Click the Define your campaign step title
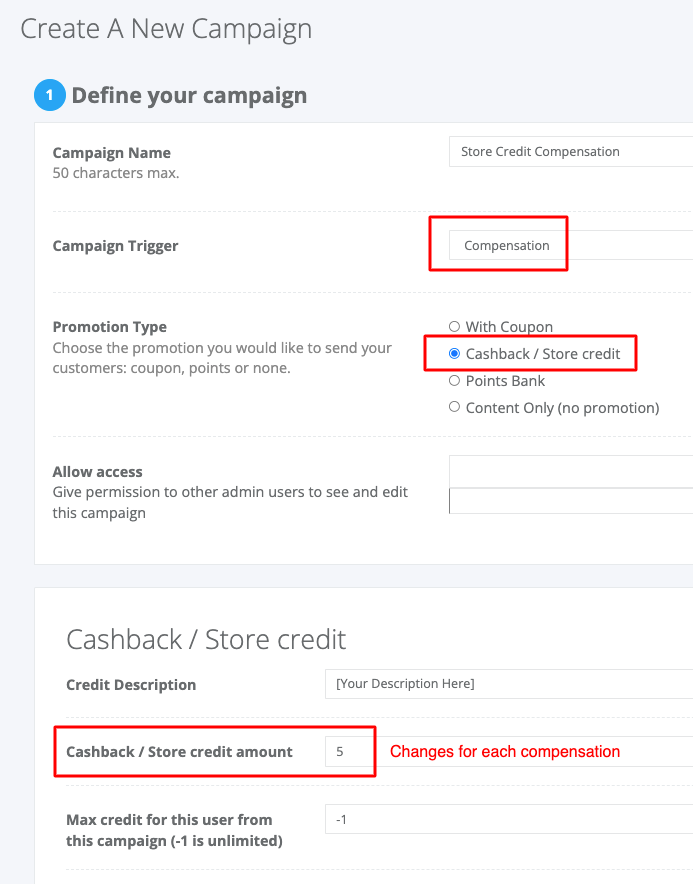The image size is (693, 884). 189,95
